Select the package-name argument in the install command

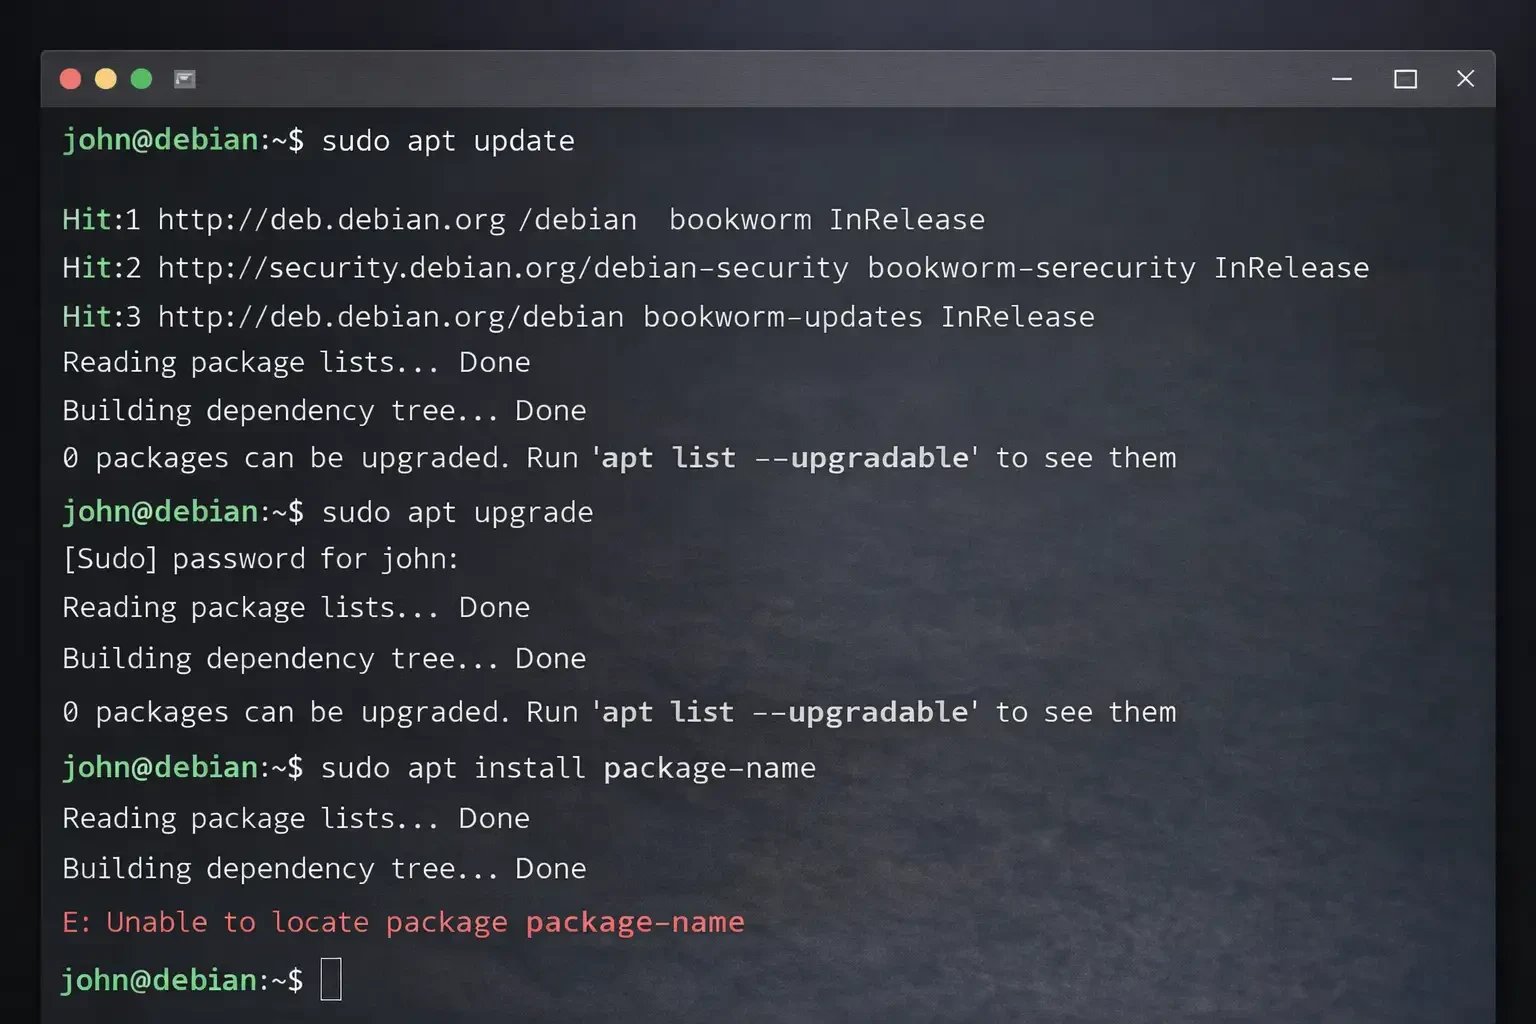[708, 767]
